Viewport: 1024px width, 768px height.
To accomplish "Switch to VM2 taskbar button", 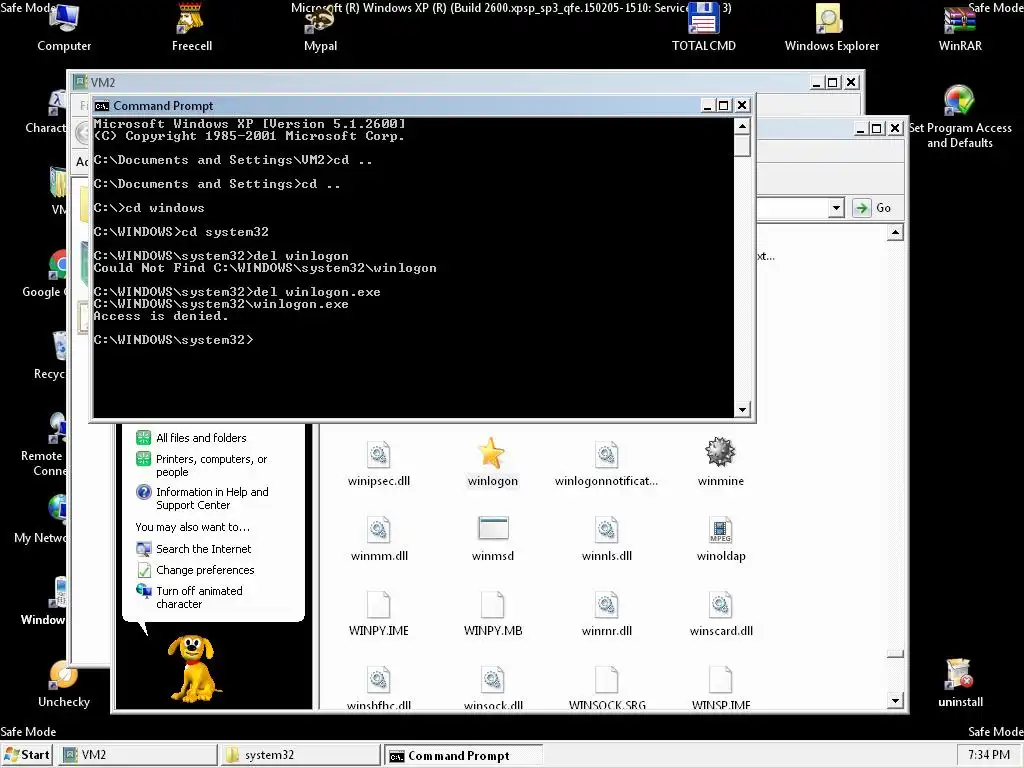I will 138,755.
